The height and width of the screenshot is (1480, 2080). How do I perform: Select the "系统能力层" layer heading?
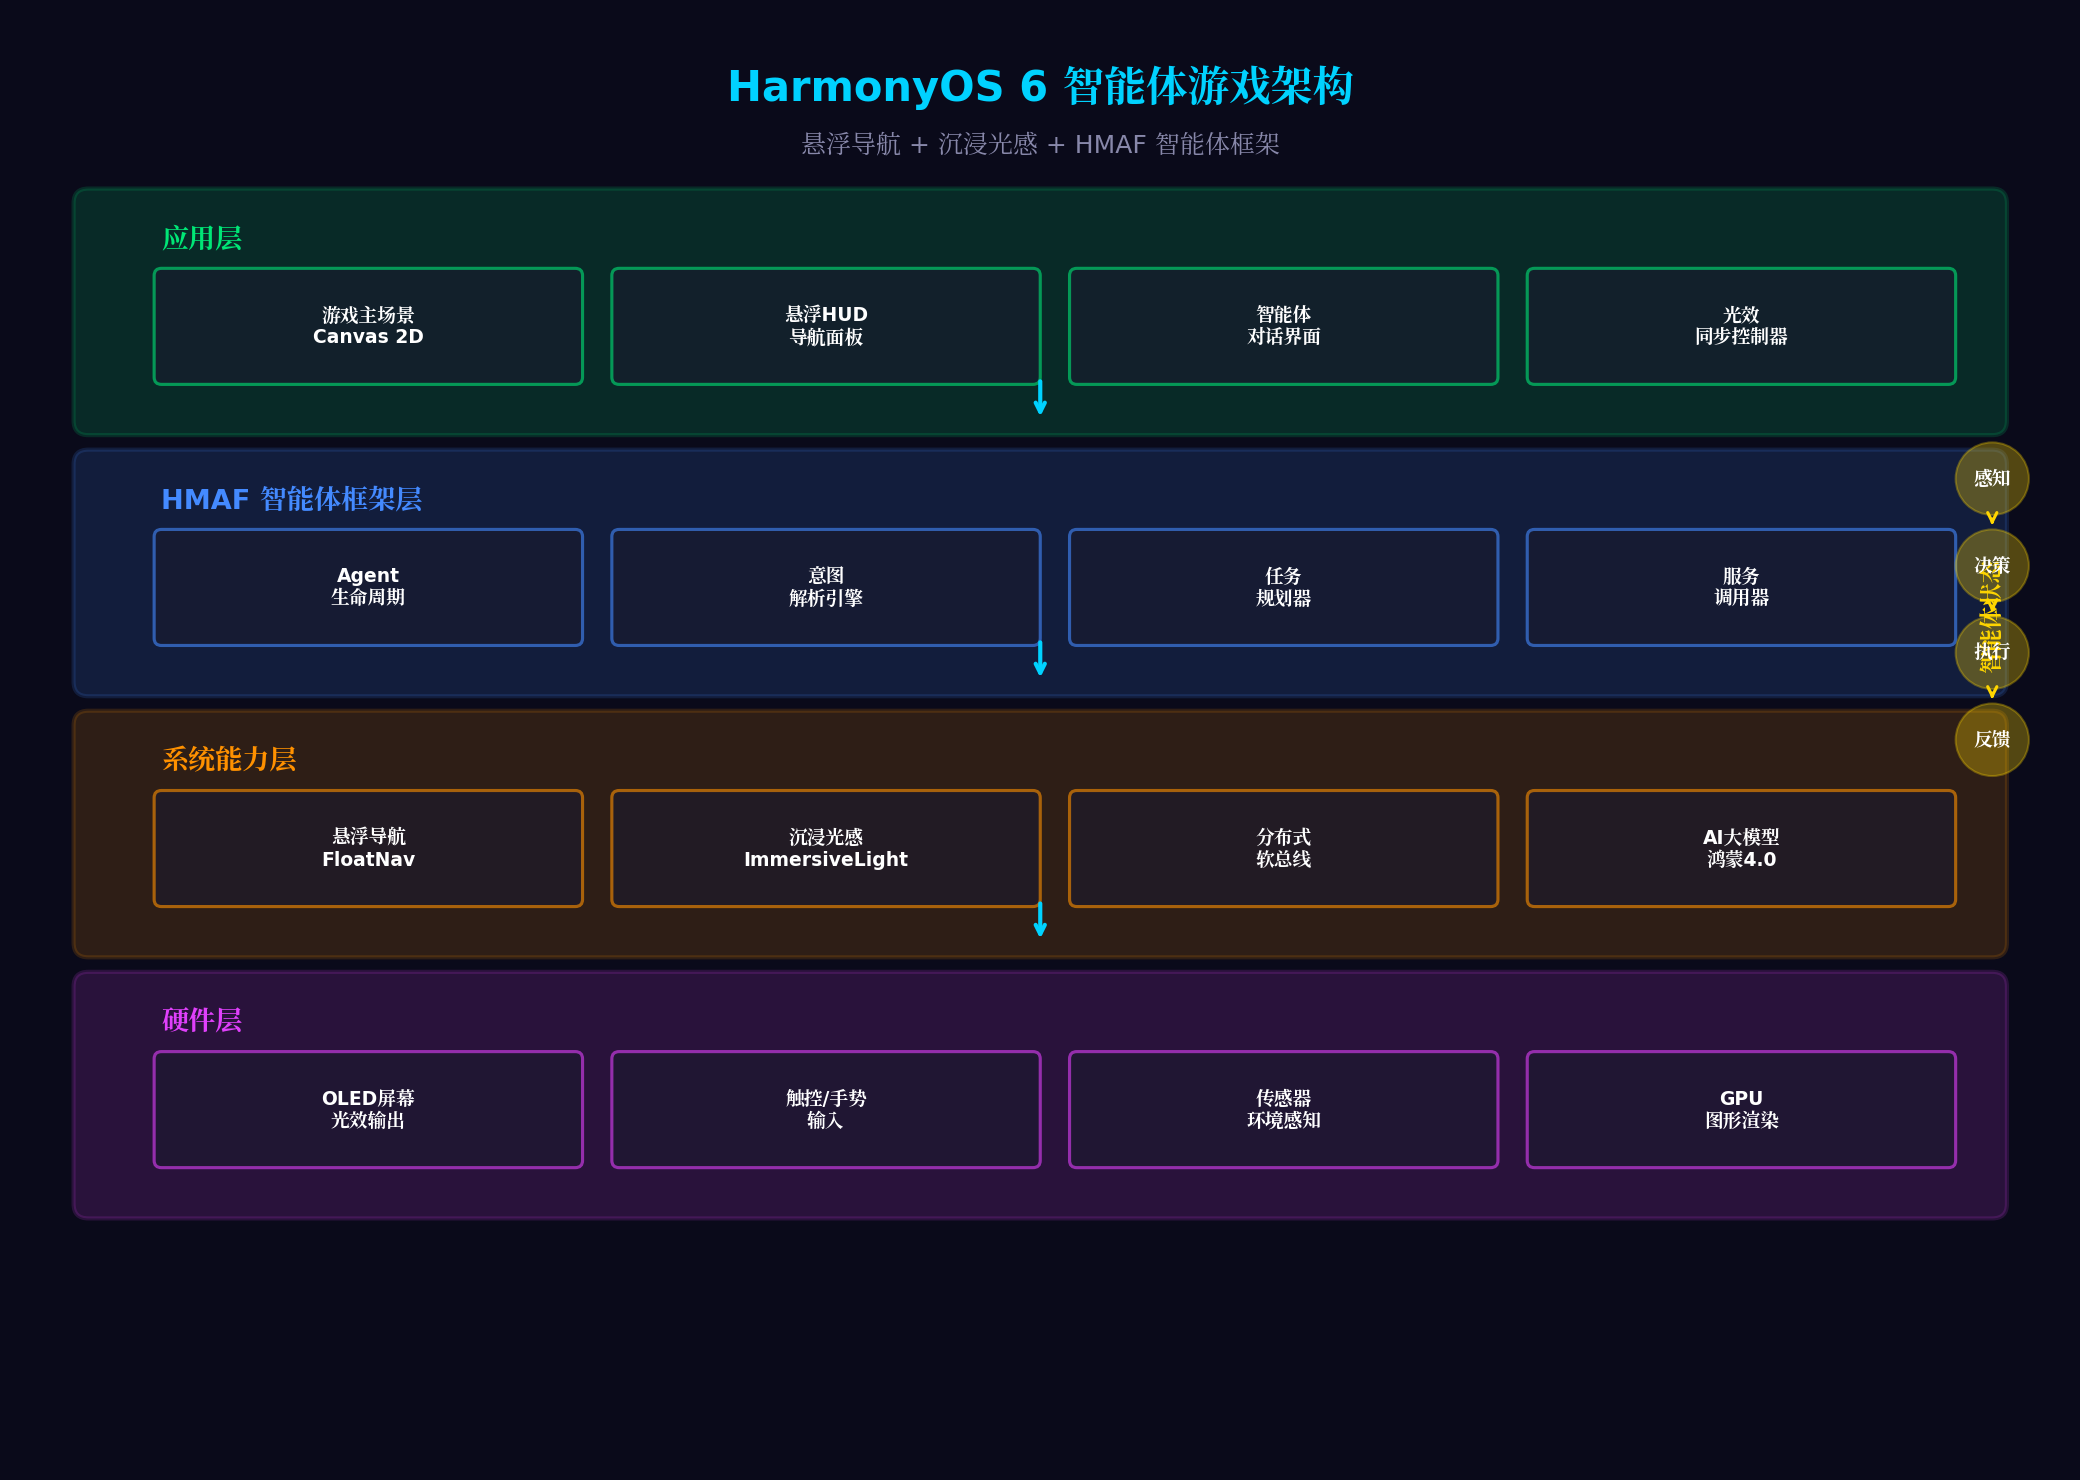(x=229, y=759)
